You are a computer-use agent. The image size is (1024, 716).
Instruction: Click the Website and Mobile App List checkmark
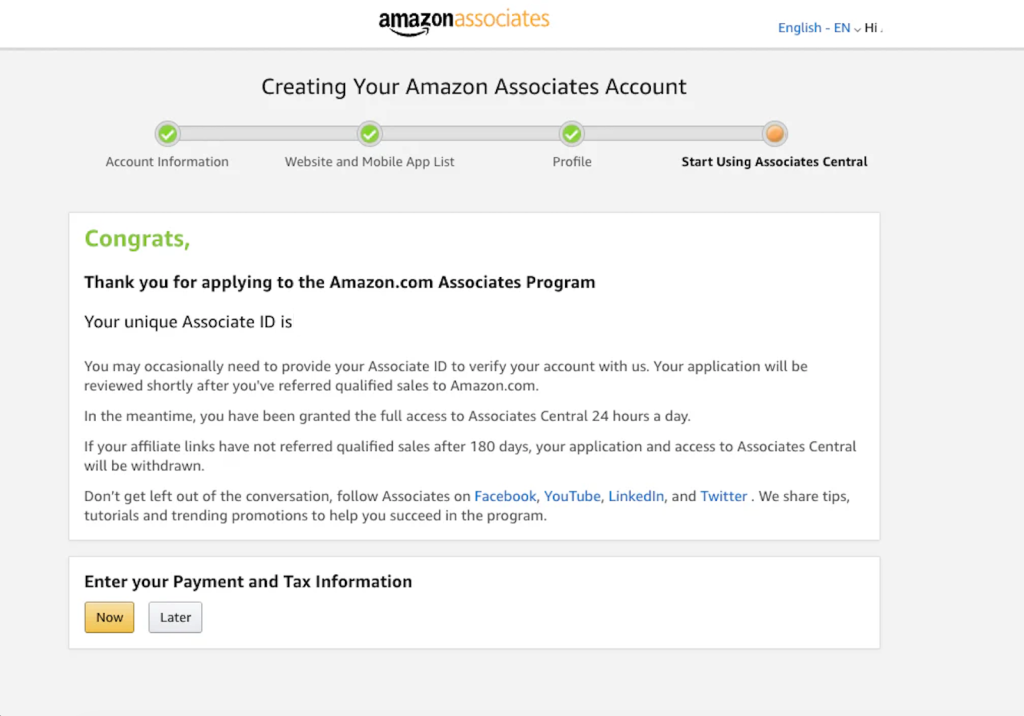(370, 134)
